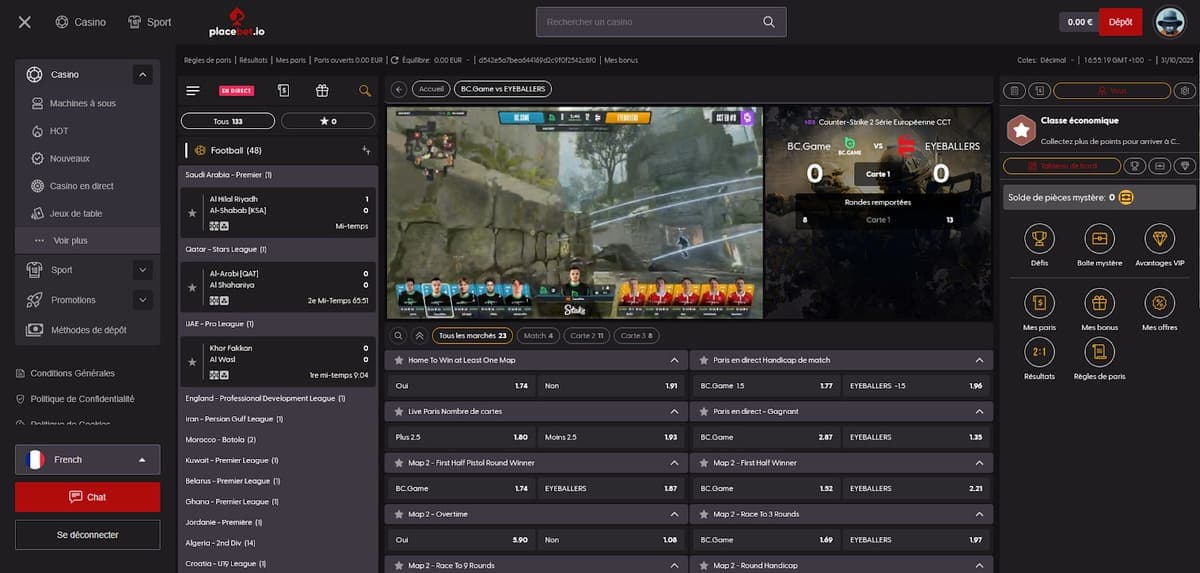Collapse the Map 2 - Overtime market

coord(674,514)
